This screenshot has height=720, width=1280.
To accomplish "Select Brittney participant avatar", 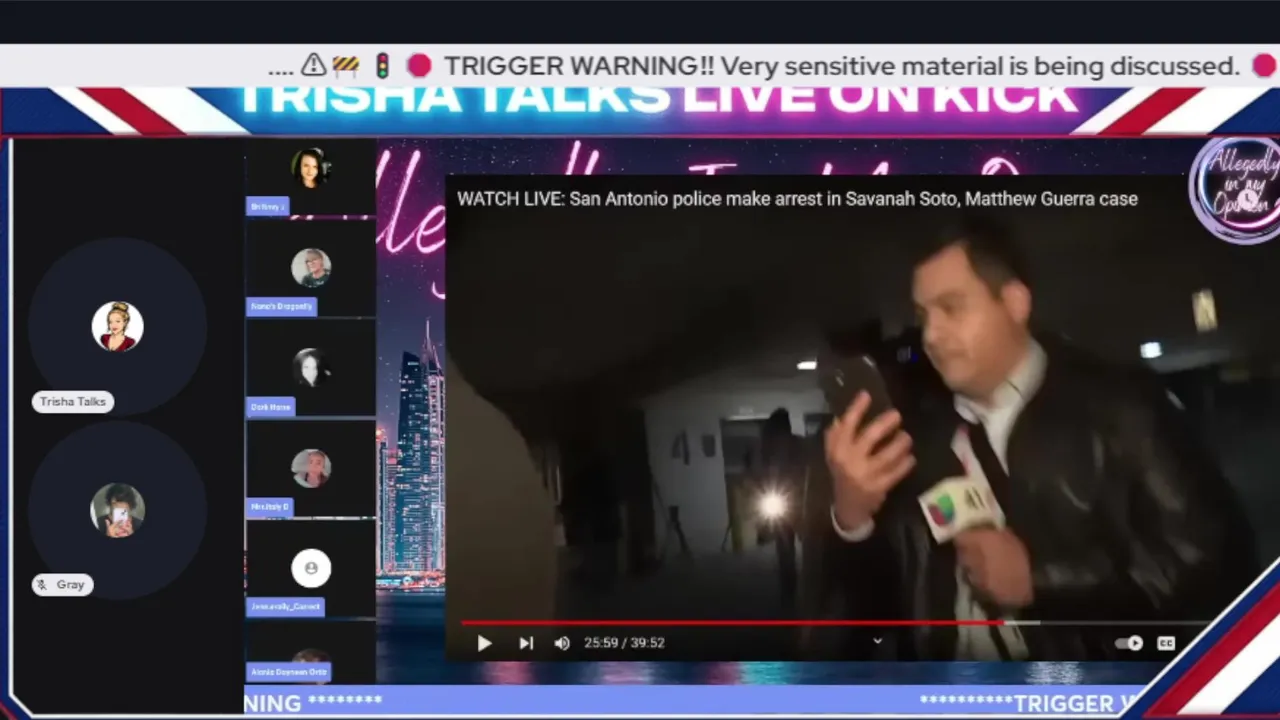I will pos(311,167).
